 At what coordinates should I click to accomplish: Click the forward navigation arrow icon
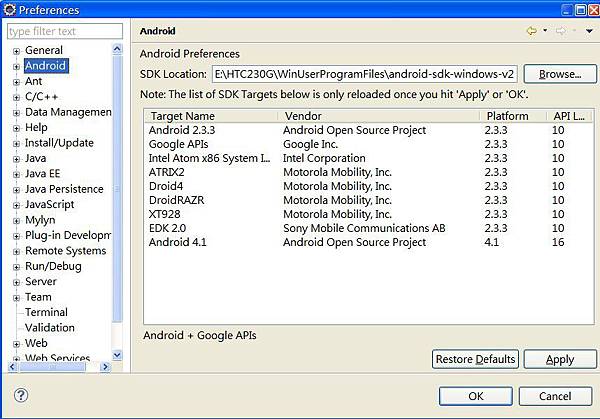(x=561, y=31)
